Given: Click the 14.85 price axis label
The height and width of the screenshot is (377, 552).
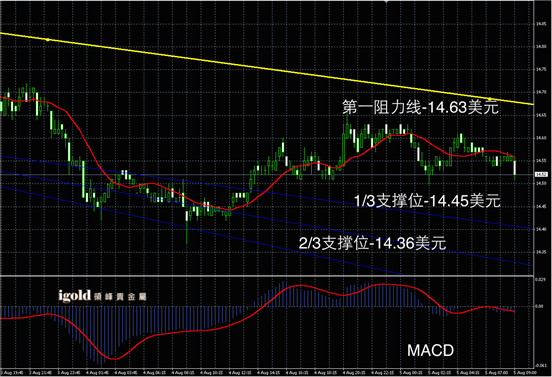Looking at the screenshot, I should pyautogui.click(x=541, y=24).
